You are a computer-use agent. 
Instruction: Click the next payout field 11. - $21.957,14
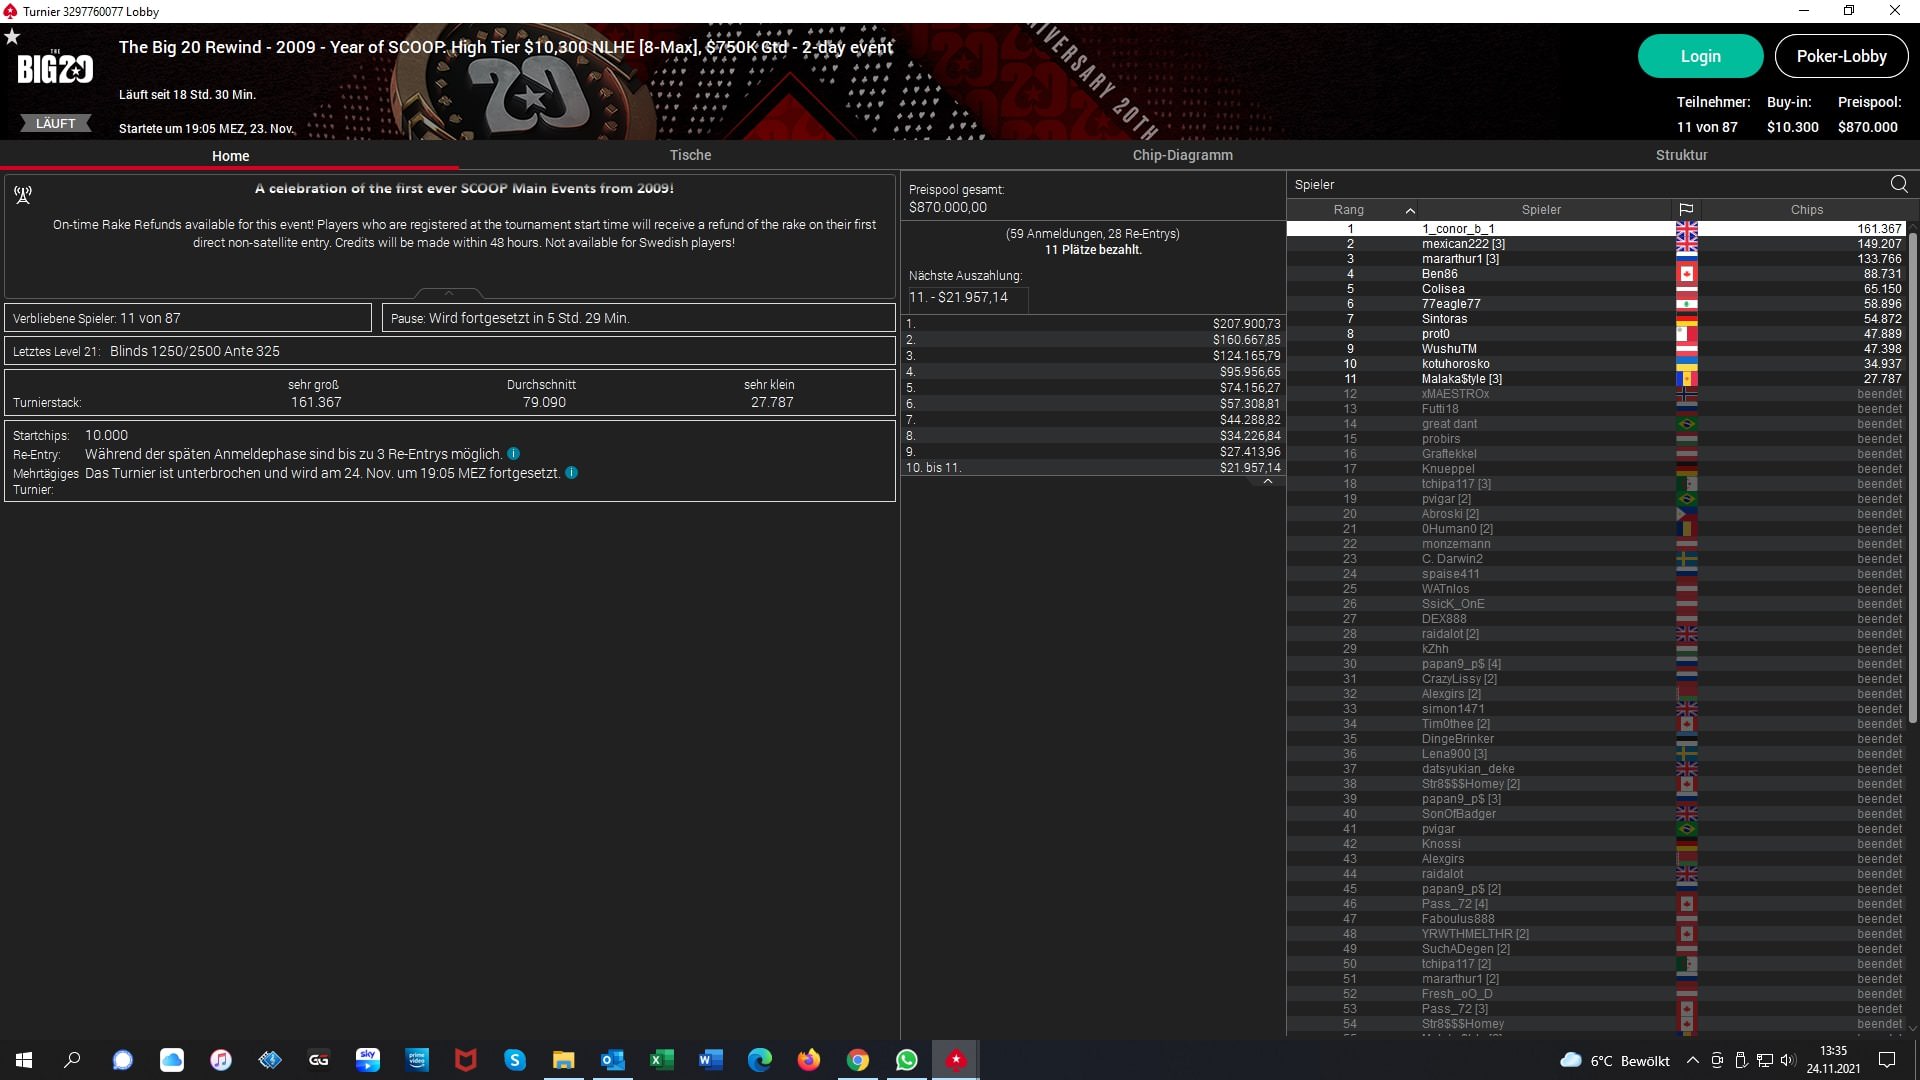click(x=967, y=298)
